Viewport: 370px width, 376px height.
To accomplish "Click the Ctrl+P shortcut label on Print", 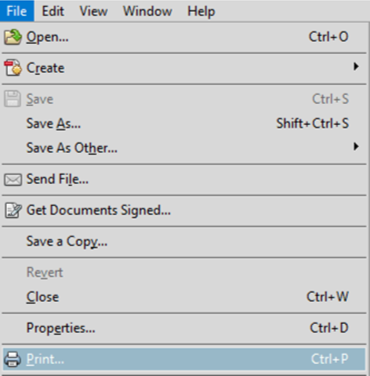I will tap(330, 359).
